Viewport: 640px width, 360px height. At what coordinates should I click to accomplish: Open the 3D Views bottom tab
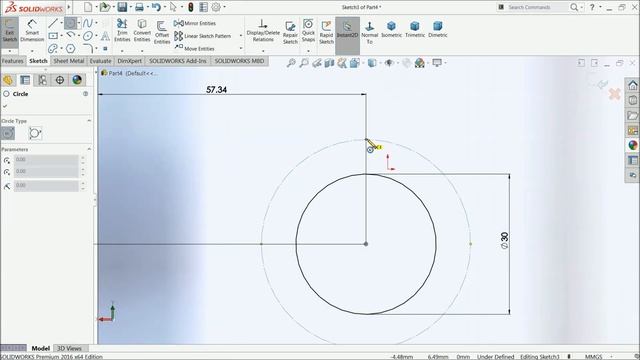pos(69,348)
